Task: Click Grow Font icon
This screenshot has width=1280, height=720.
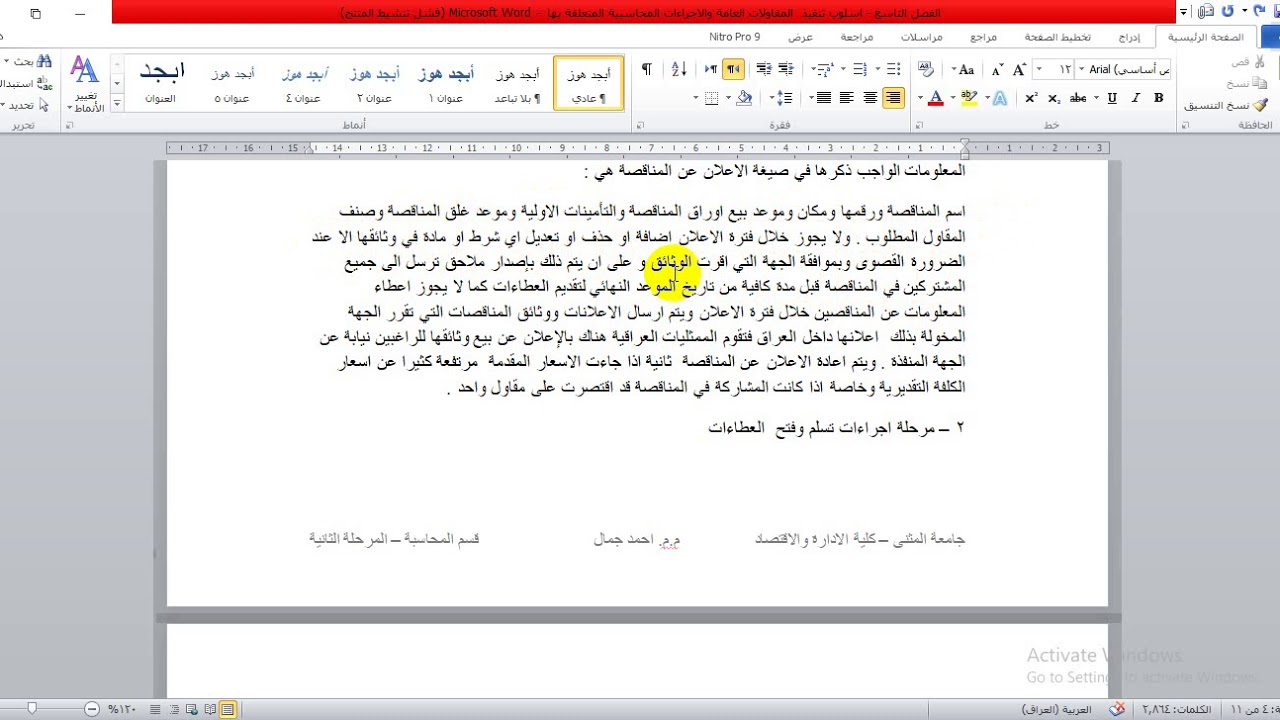Action: pos(1019,69)
